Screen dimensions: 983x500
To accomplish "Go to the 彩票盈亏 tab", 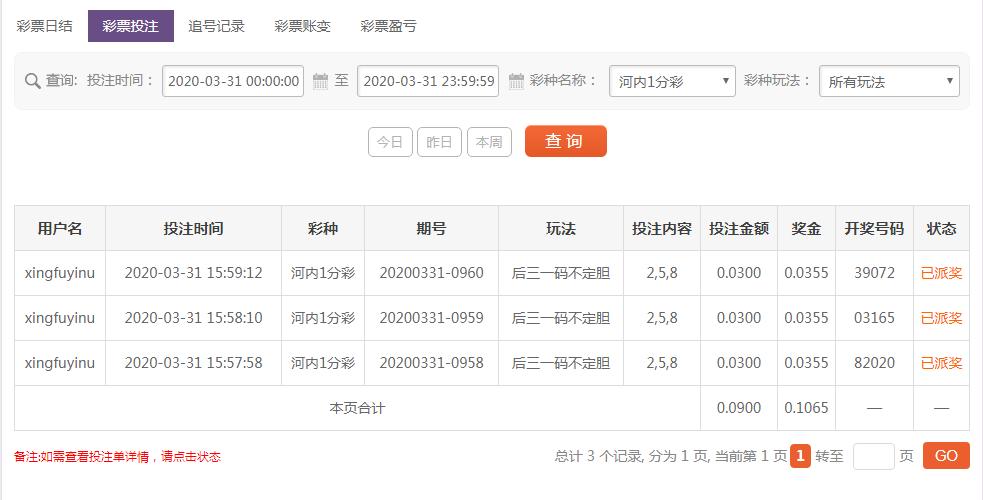I will coord(388,26).
